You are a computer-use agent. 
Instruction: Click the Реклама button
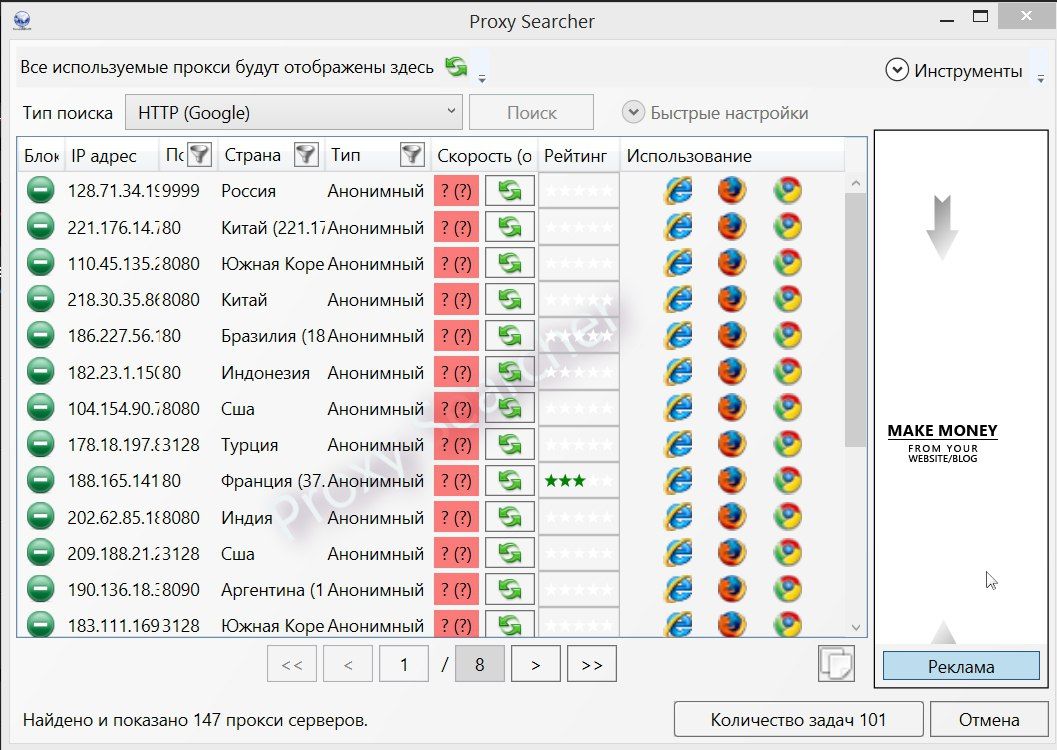coord(961,666)
